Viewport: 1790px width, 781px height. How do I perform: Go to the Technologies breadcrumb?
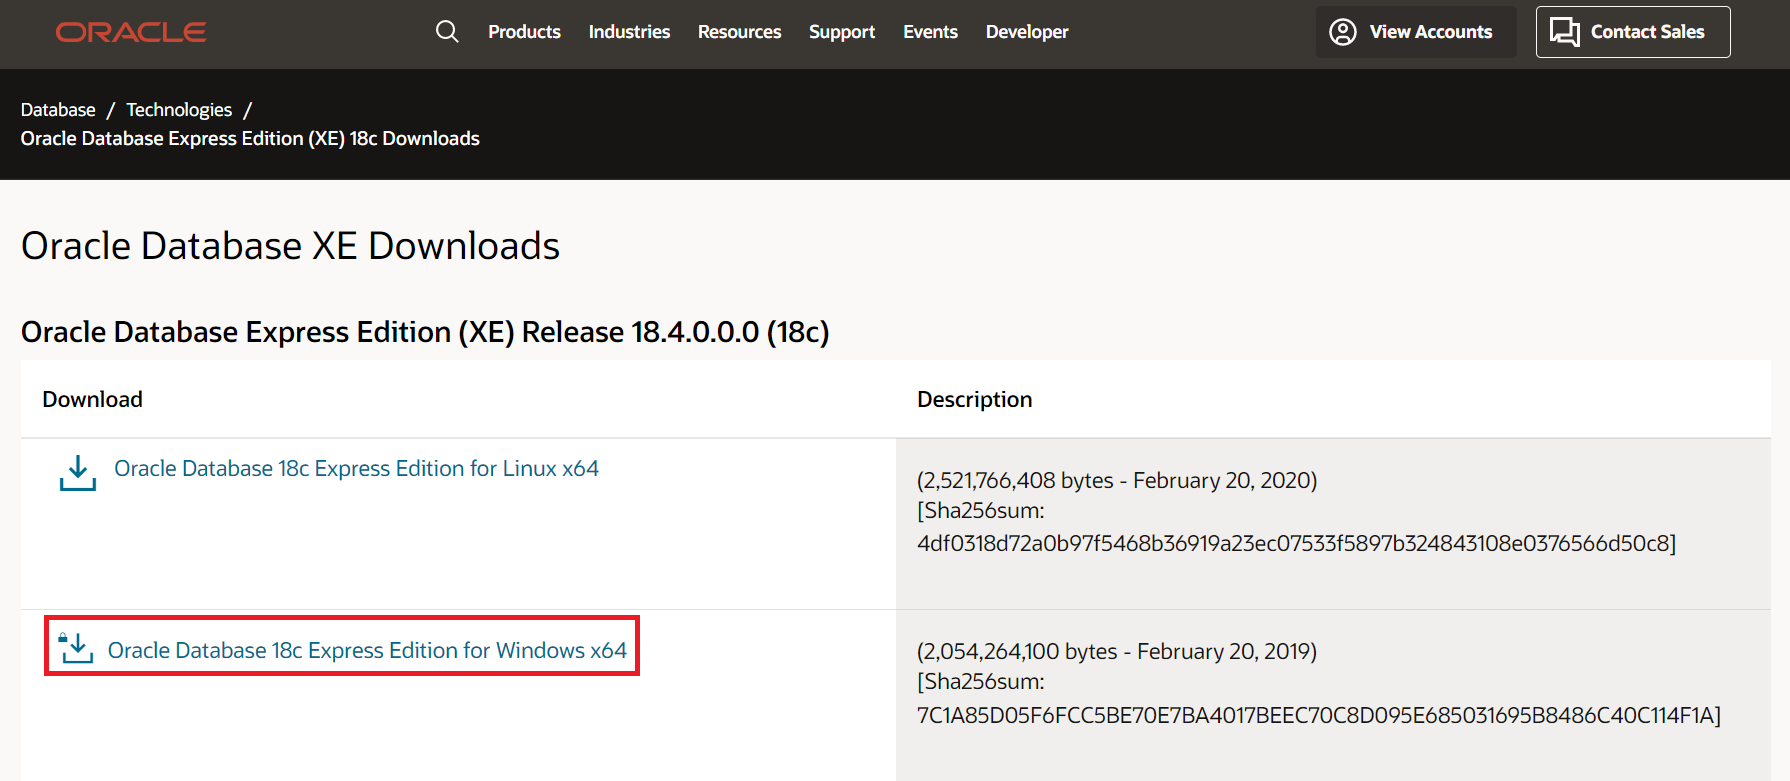pos(179,110)
